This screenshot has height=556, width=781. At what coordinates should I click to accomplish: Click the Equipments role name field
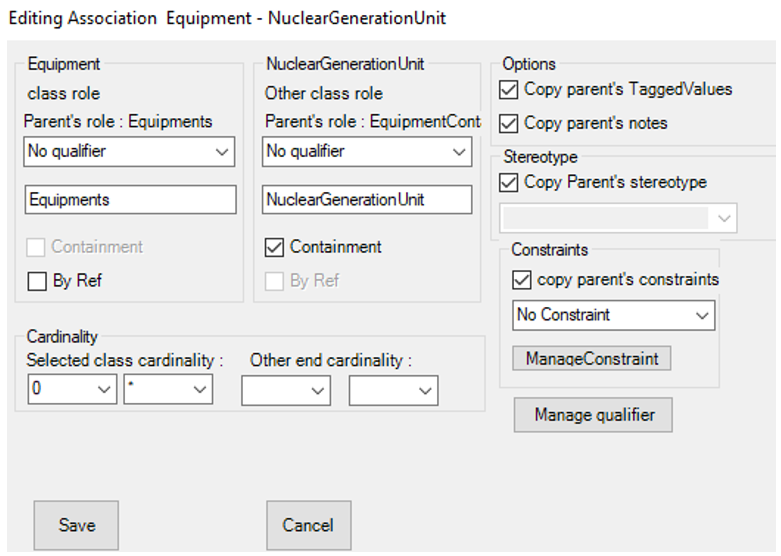[130, 200]
